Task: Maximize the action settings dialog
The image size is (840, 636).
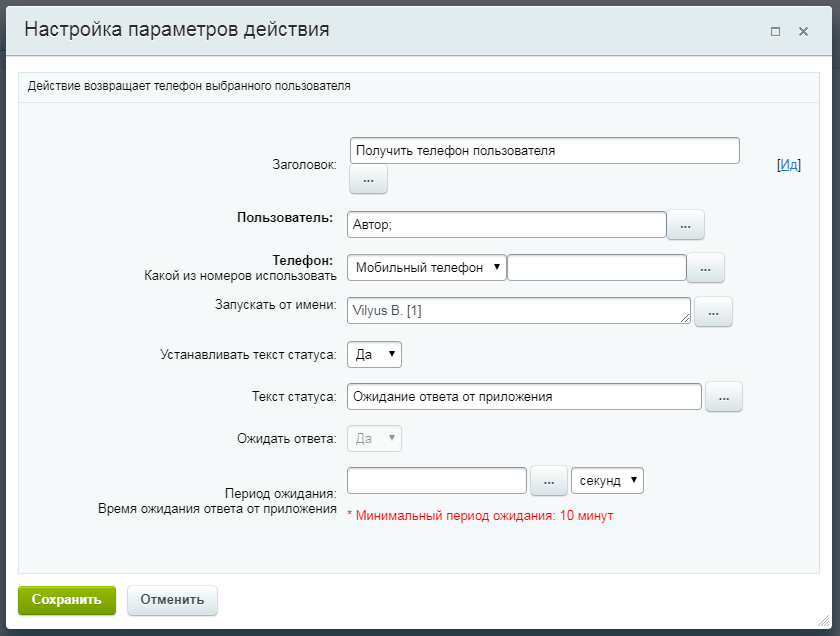Action: (x=775, y=31)
